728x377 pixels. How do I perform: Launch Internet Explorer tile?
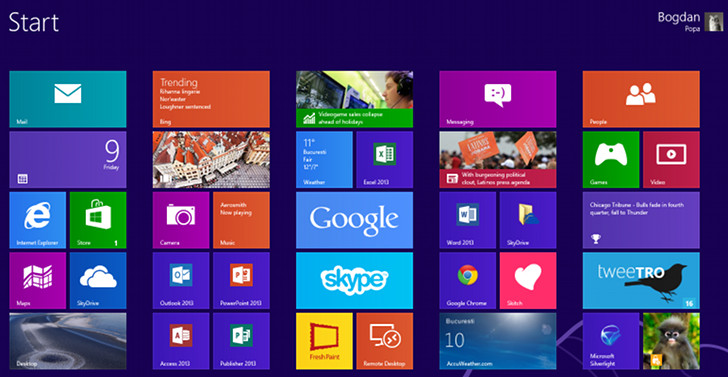(x=38, y=220)
